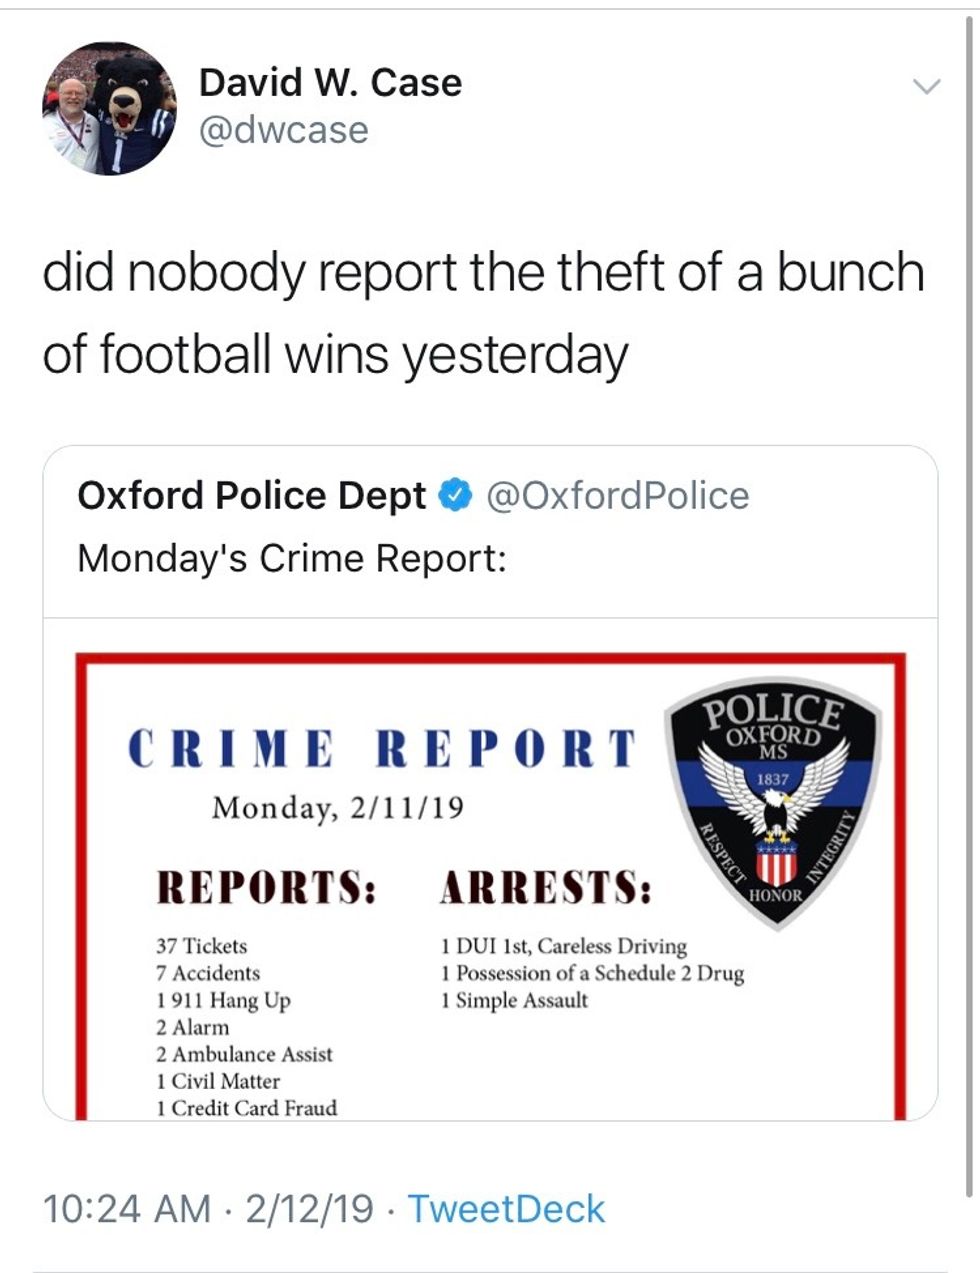980x1273 pixels.
Task: Click the ARRESTS heading in the image
Action: point(547,887)
